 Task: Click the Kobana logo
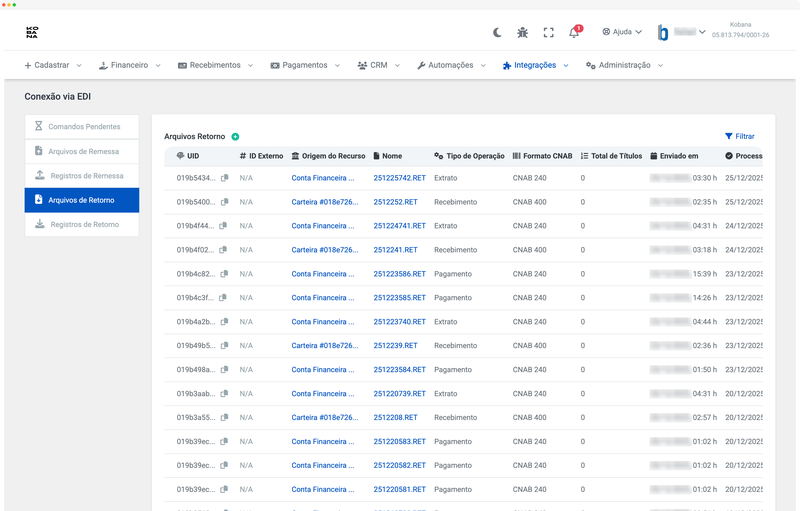pyautogui.click(x=32, y=32)
